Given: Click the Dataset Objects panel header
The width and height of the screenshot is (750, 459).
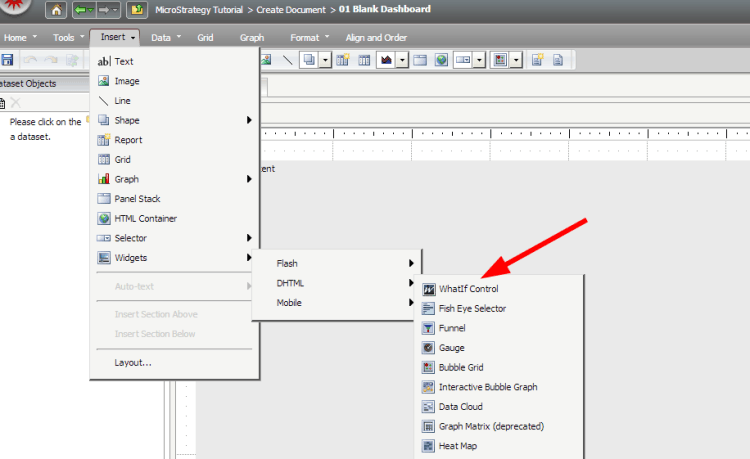Looking at the screenshot, I should click(x=44, y=83).
